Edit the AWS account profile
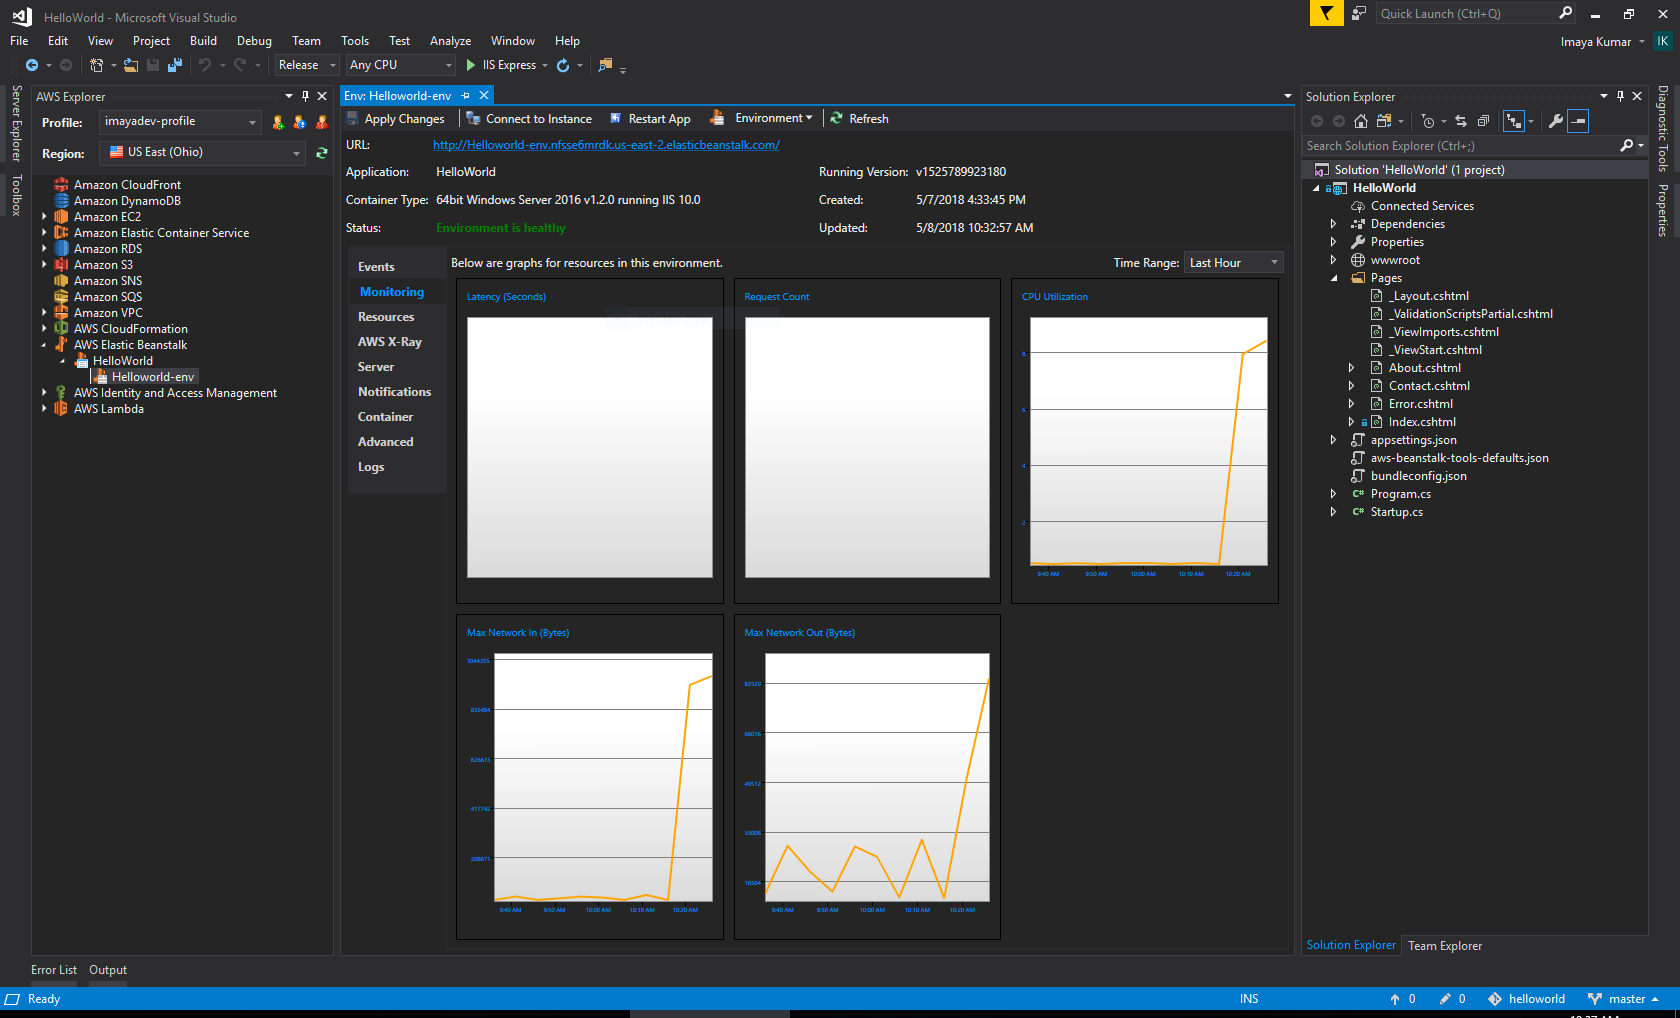 [300, 122]
